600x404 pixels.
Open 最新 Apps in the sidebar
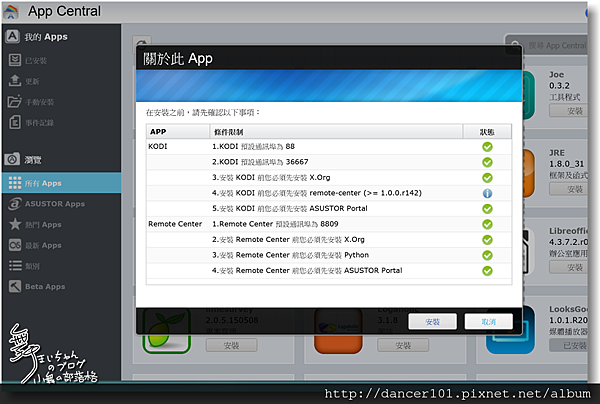(43, 245)
